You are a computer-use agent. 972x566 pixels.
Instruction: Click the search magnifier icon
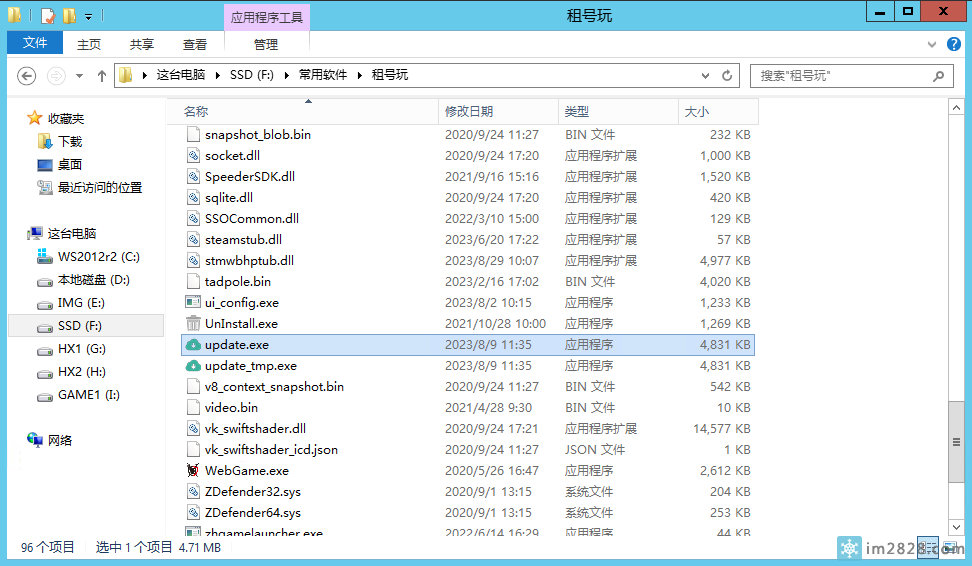[x=939, y=76]
